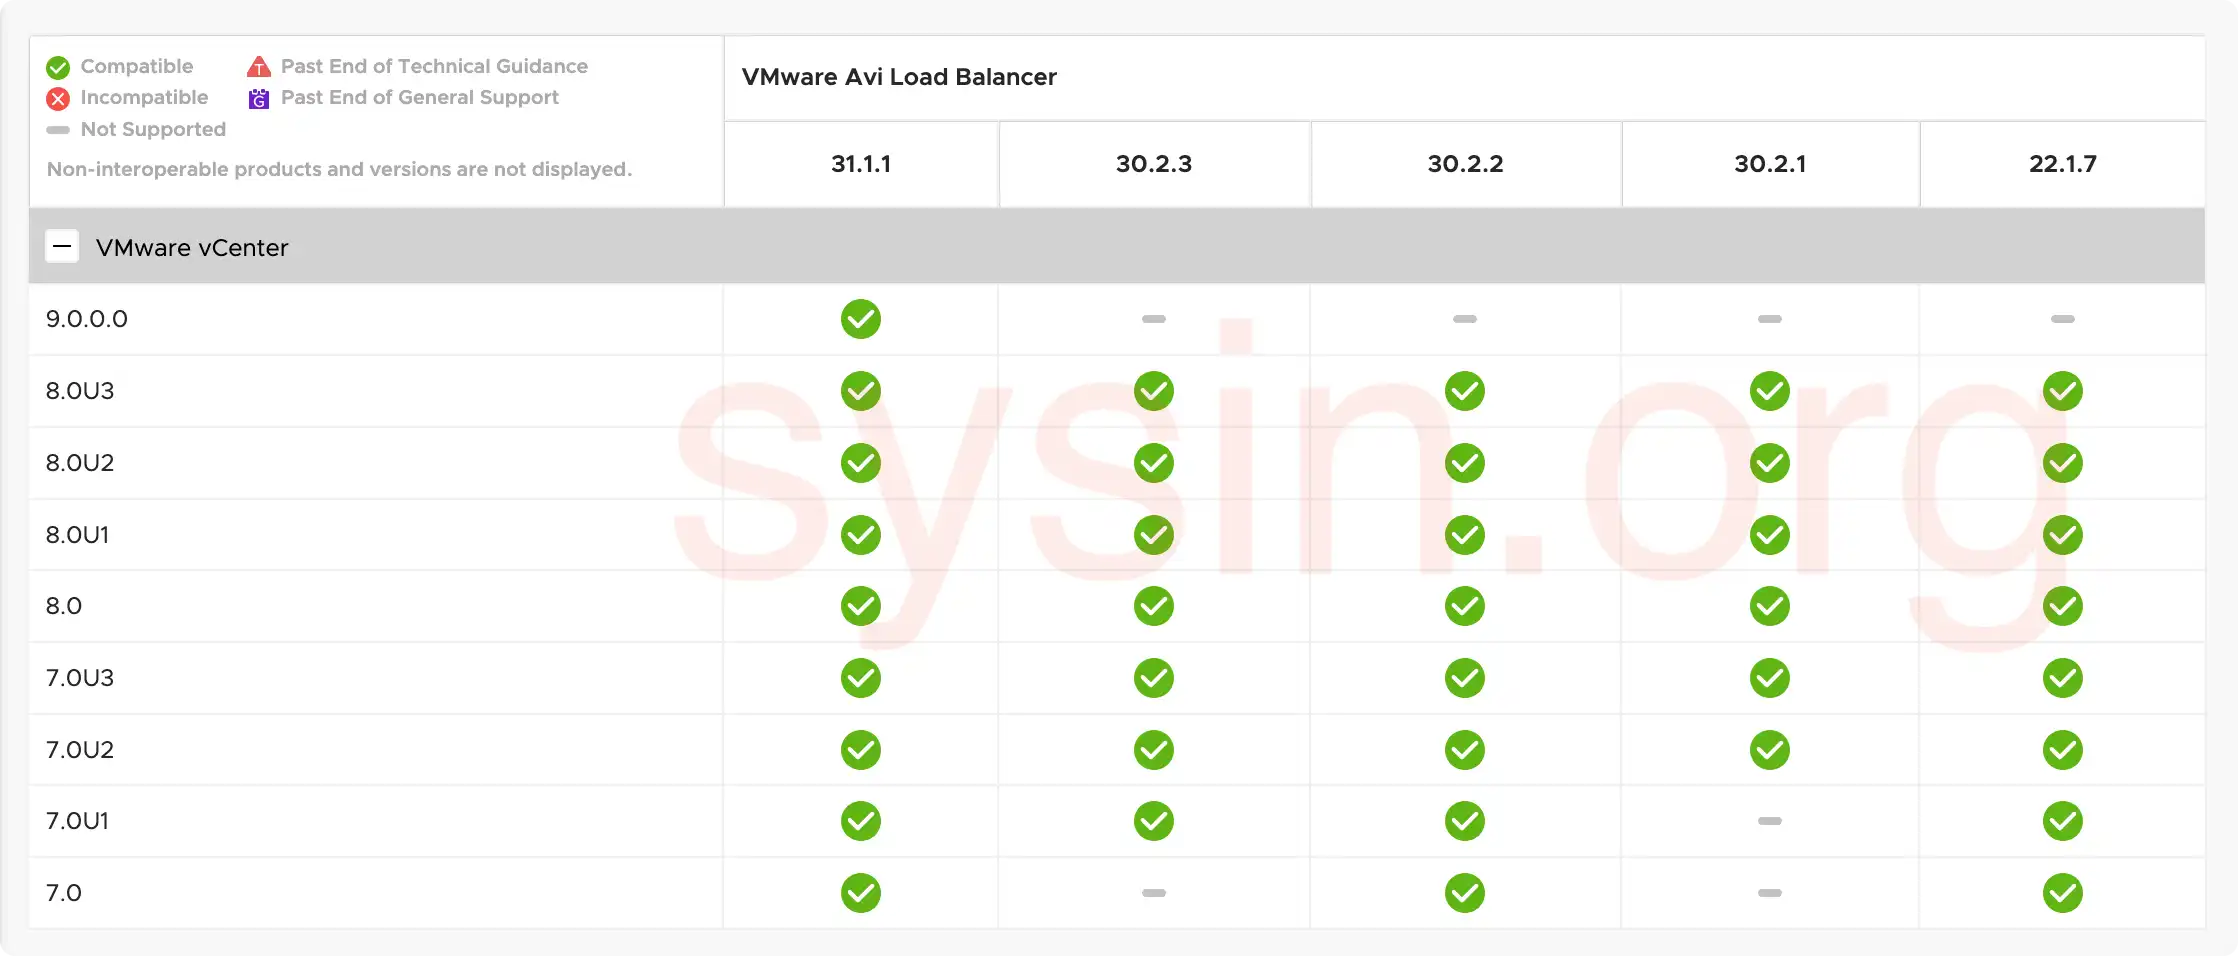Click the not supported dash for 7.0 under 30.2.3
This screenshot has width=2238, height=956.
[x=1154, y=893]
